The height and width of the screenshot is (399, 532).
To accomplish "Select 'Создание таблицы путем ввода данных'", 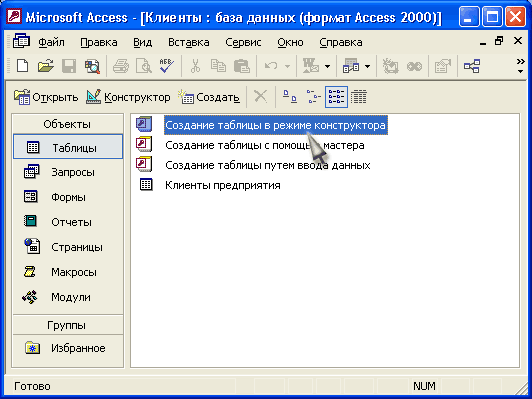I will pyautogui.click(x=267, y=165).
